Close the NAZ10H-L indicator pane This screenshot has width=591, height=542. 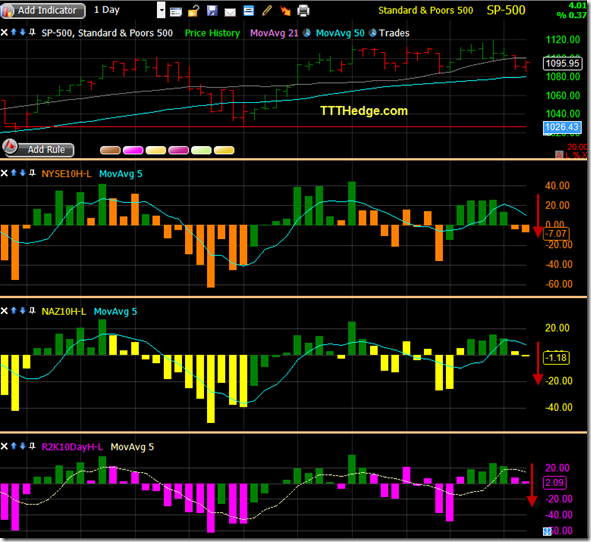click(x=4, y=311)
